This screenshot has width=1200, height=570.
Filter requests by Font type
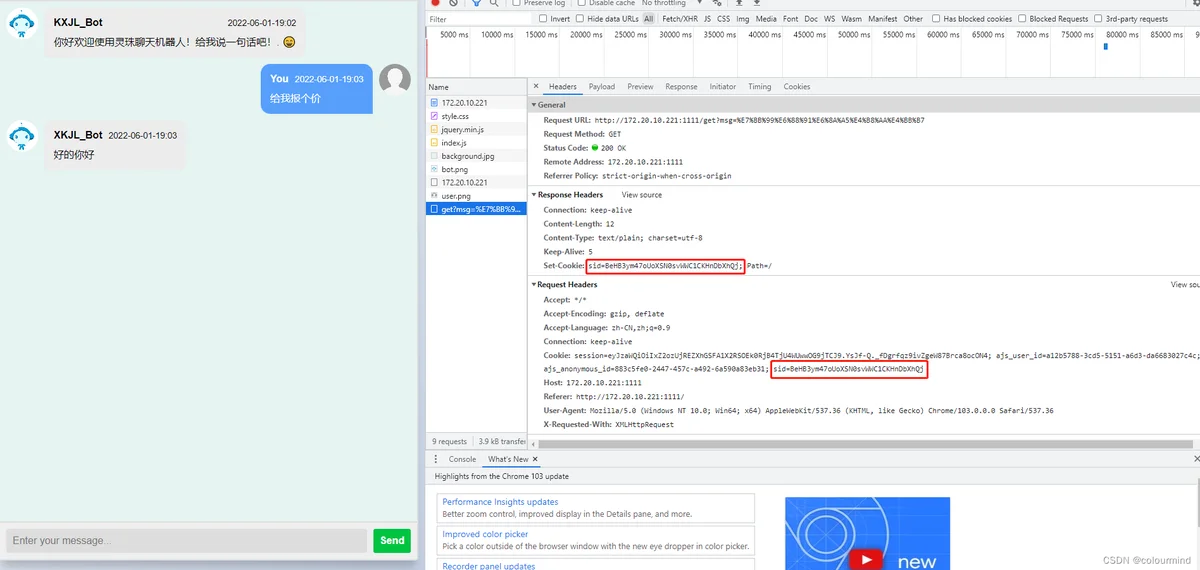click(x=791, y=19)
